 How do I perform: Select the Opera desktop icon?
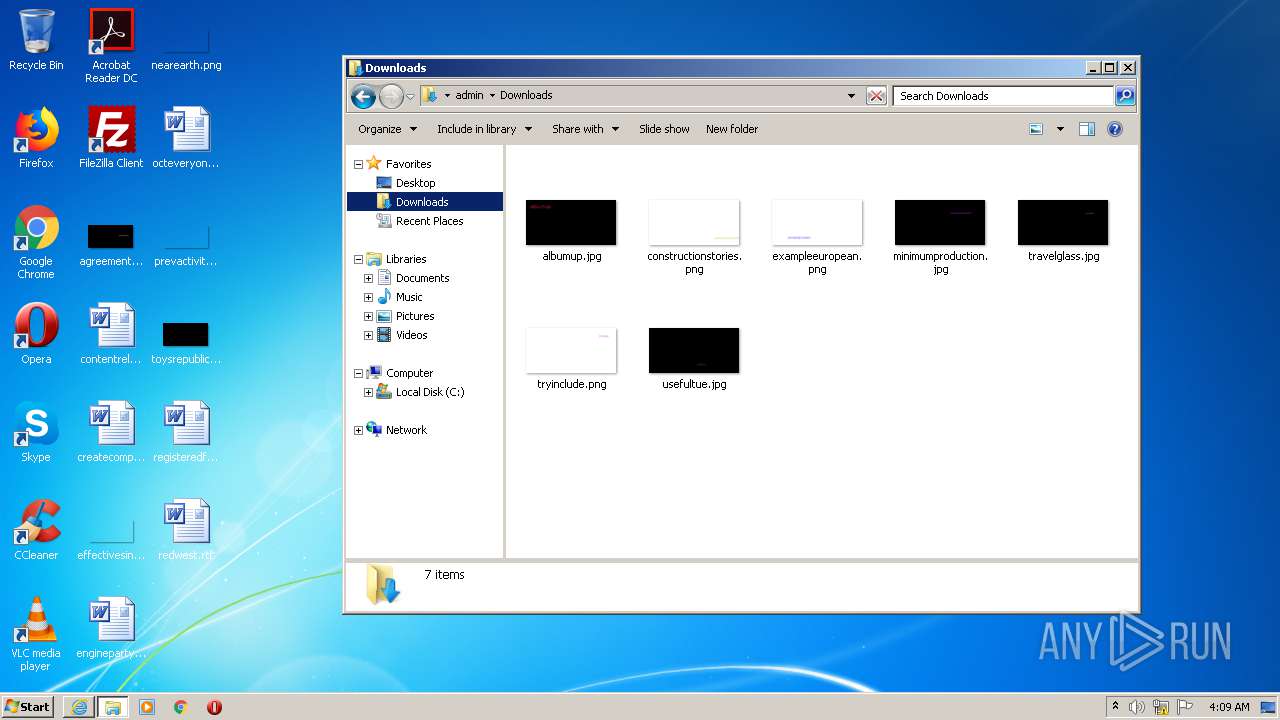36,334
